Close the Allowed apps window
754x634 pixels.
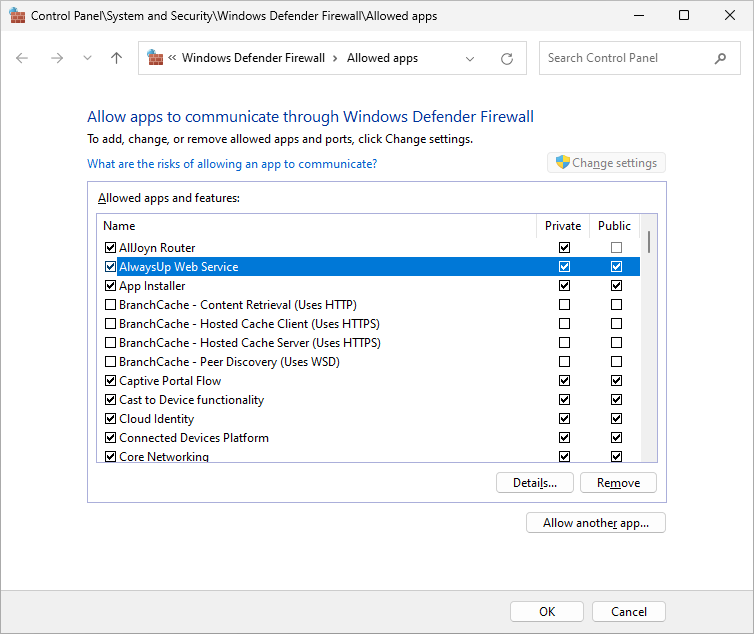click(729, 15)
